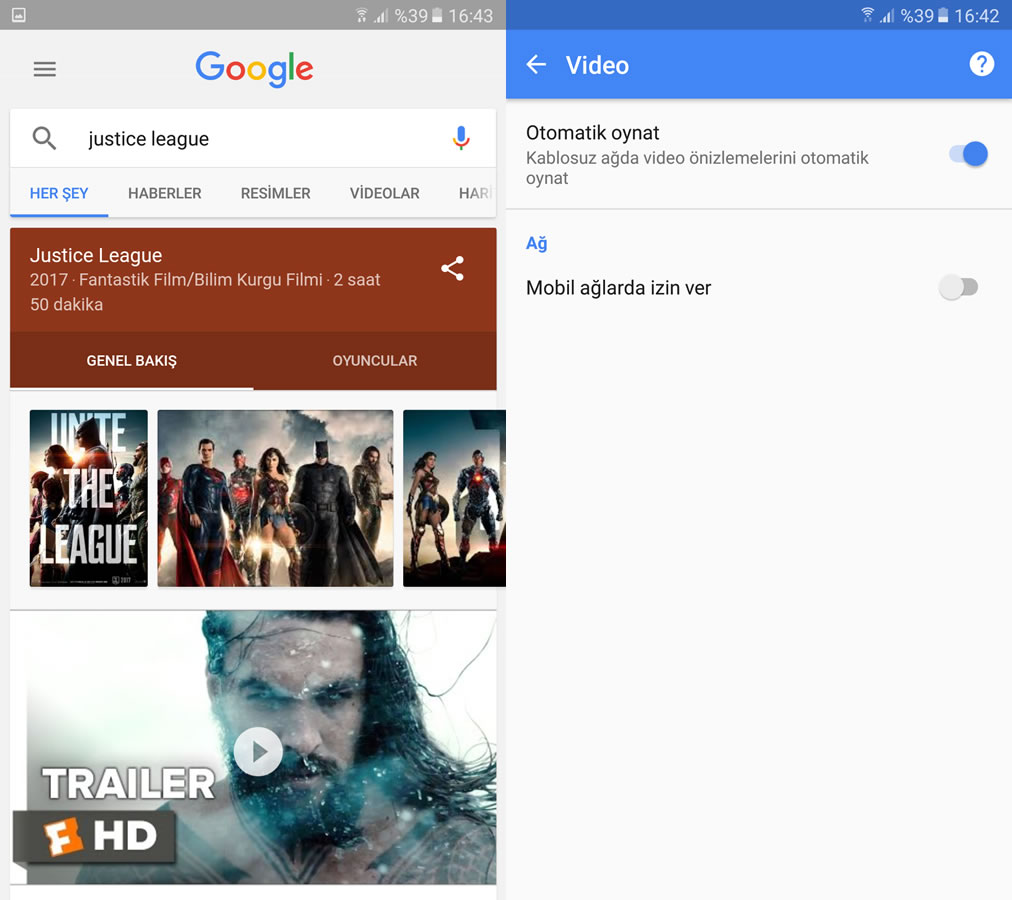1012x900 pixels.
Task: Play the Justice League trailer video
Action: coord(258,752)
